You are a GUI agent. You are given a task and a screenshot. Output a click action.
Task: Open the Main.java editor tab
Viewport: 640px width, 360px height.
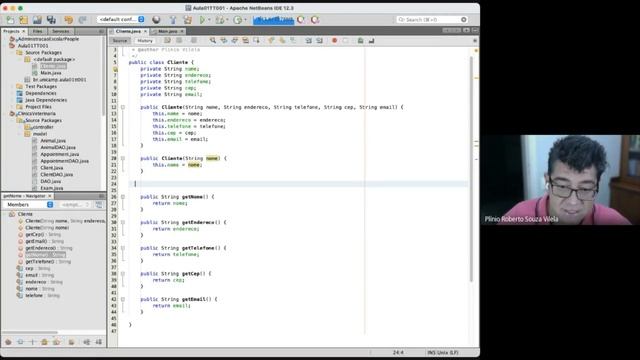(167, 31)
